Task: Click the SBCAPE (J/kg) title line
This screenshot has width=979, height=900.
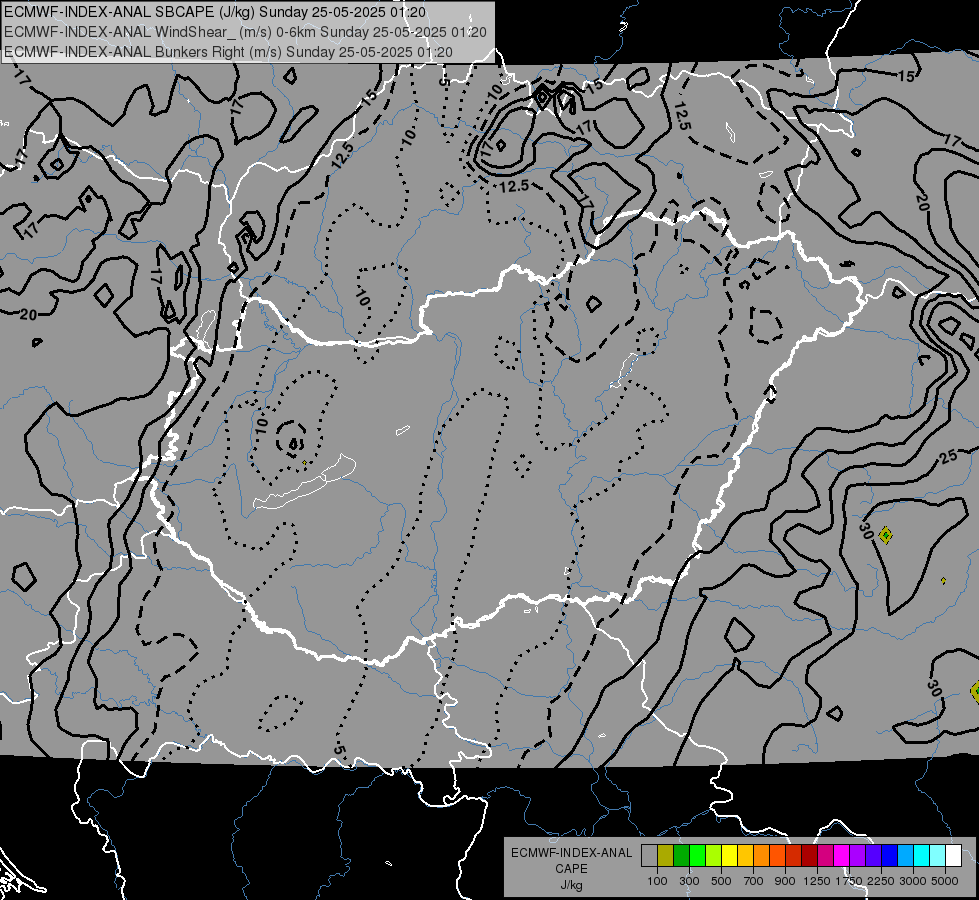Action: [215, 12]
